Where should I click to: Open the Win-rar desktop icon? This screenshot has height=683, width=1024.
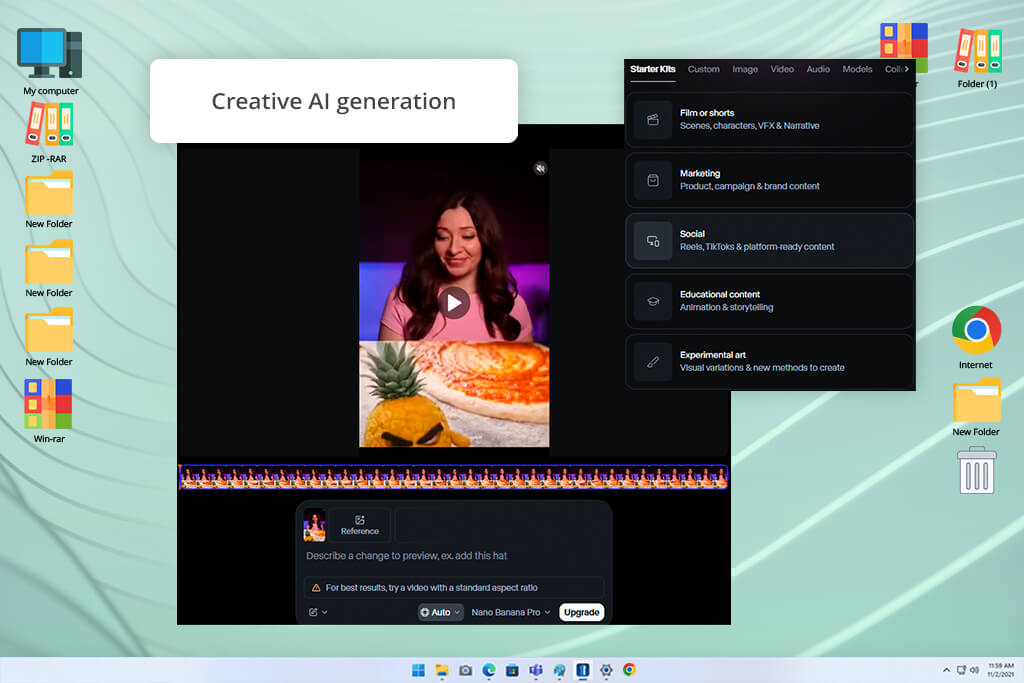coord(49,411)
